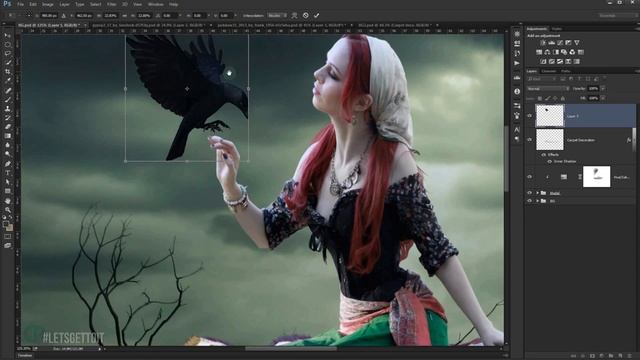This screenshot has height=360, width=640.
Task: Add a Hue/Saturation adjustment
Action: (x=539, y=52)
